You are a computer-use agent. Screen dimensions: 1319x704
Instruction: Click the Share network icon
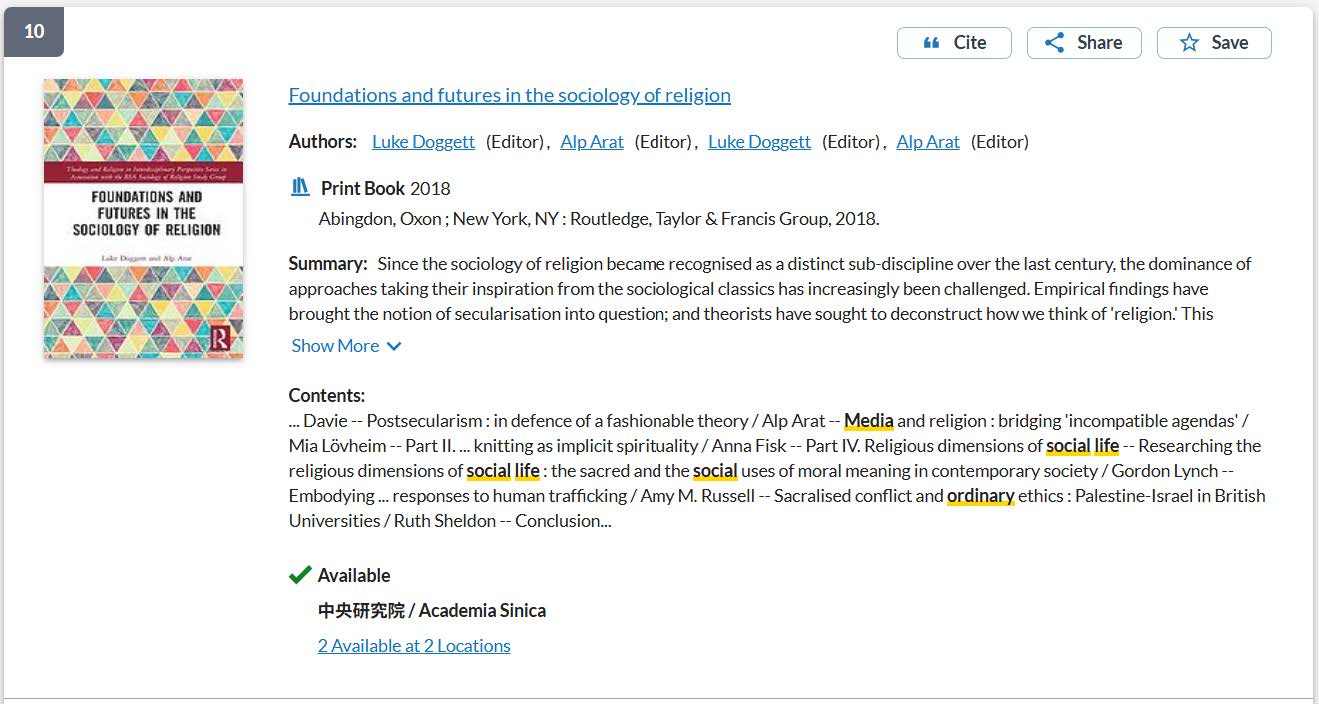click(x=1054, y=43)
